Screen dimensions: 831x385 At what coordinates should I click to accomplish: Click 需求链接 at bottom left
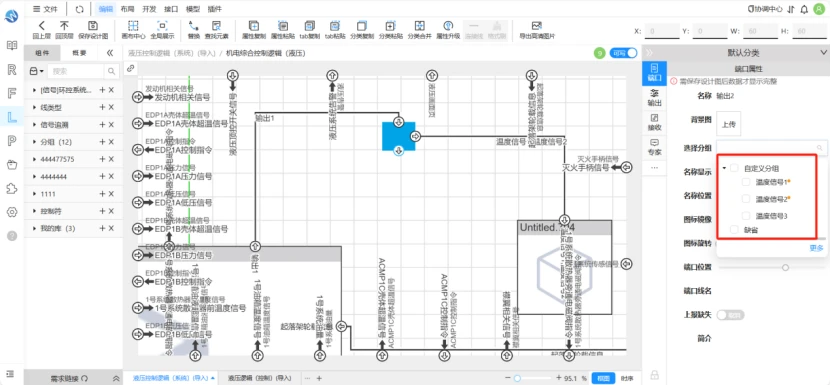click(69, 379)
